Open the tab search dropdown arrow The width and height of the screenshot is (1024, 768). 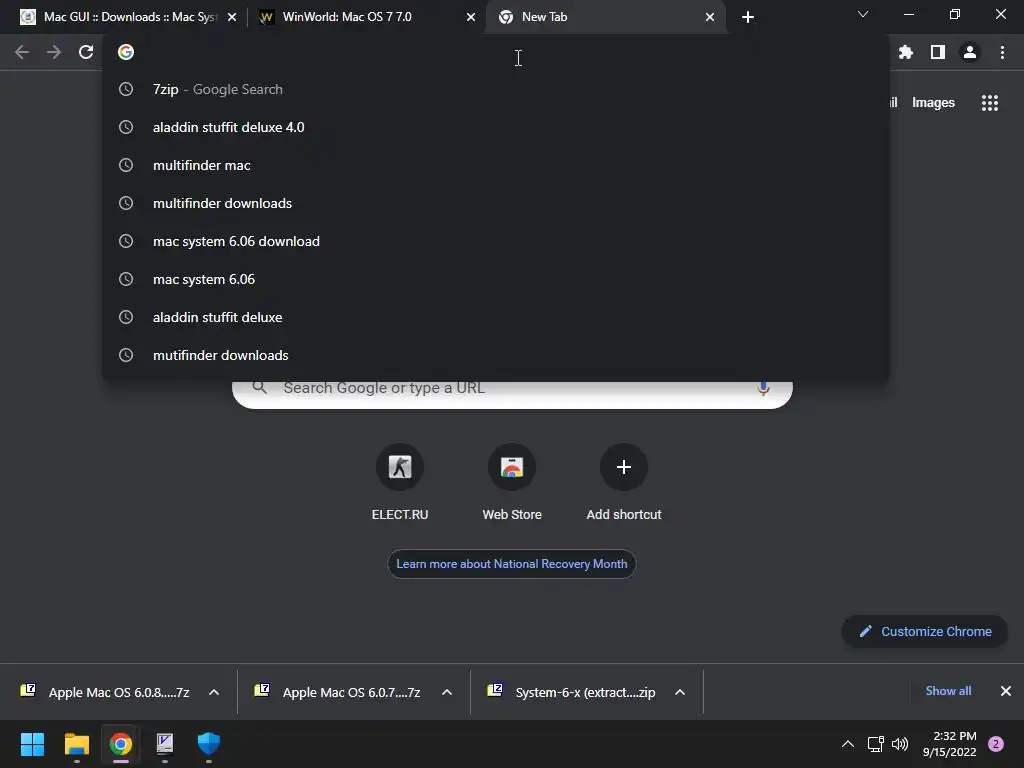point(863,14)
